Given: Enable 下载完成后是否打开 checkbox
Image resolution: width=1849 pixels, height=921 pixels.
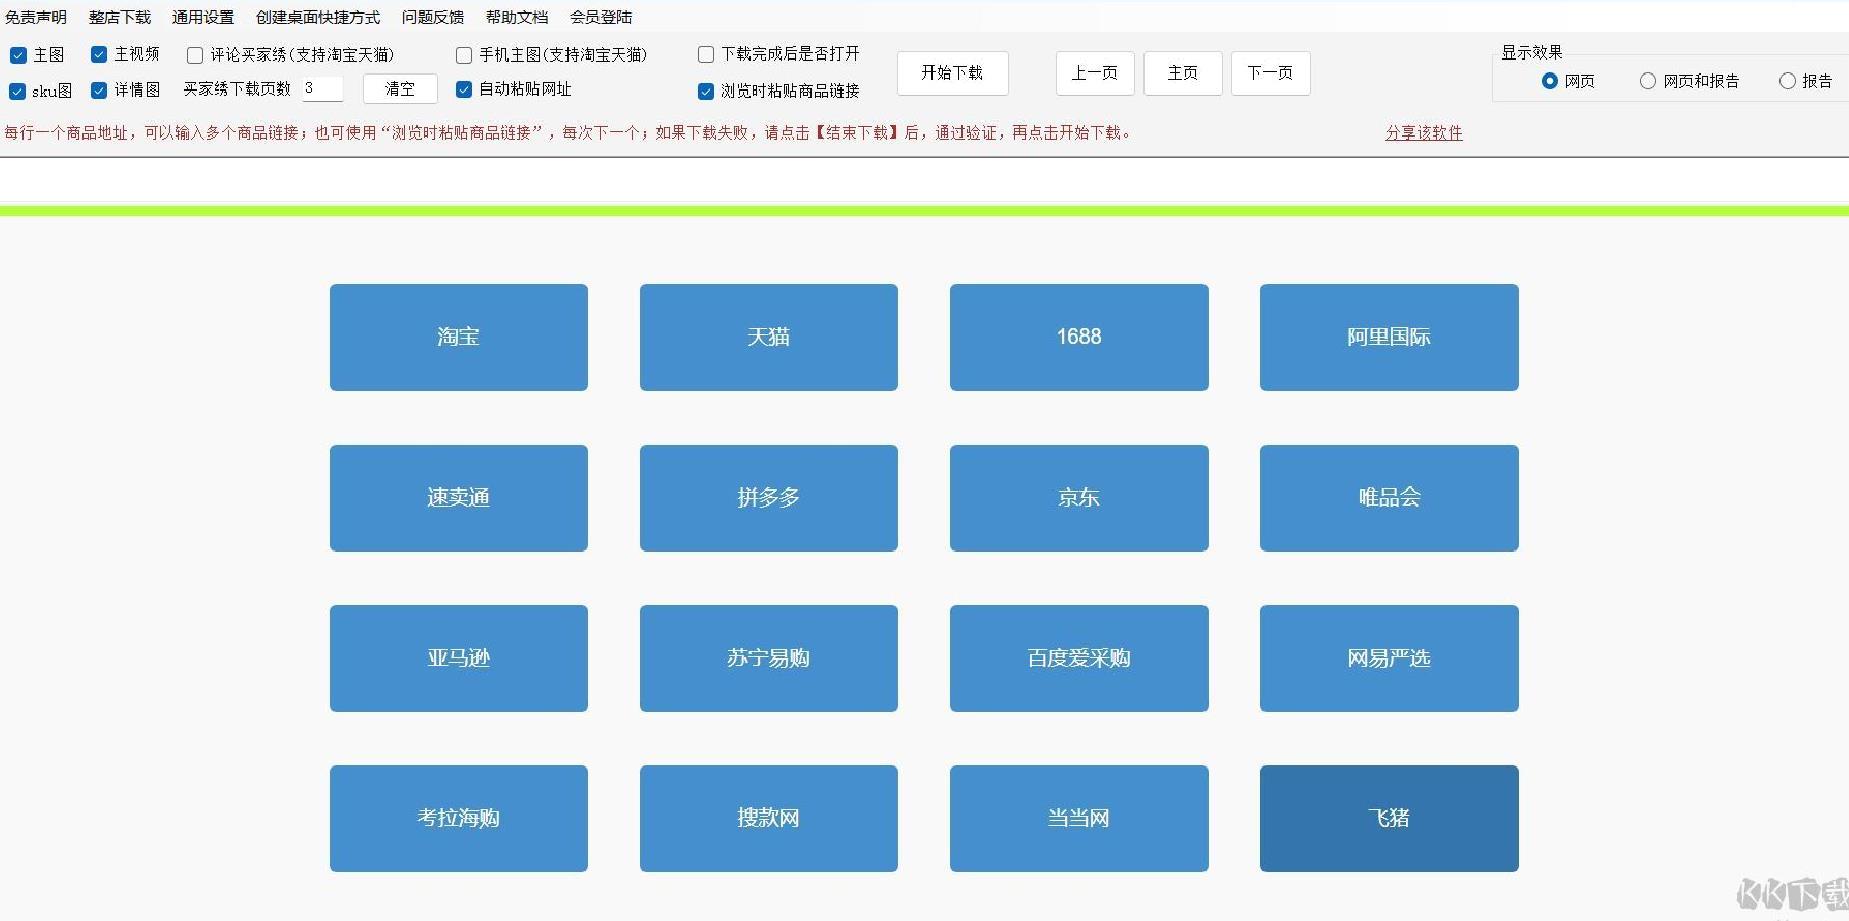Looking at the screenshot, I should tap(706, 54).
